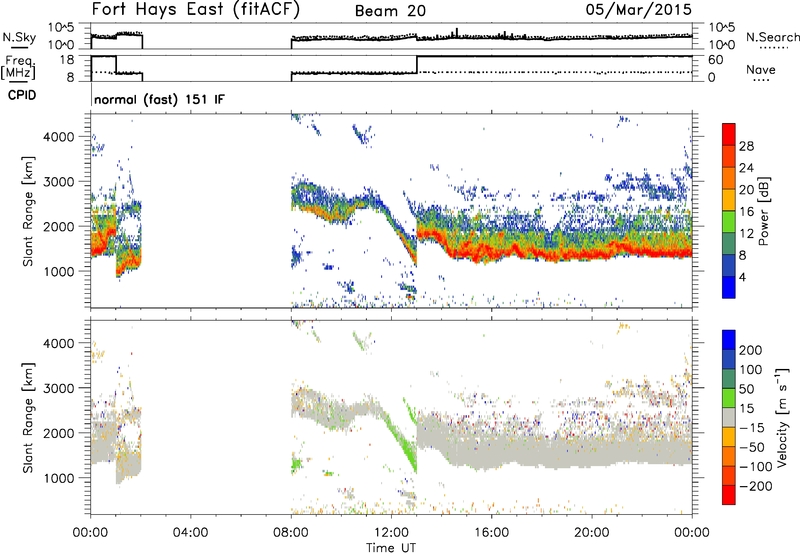
Task: Click the green descending streak in velocity panel
Action: pos(401,442)
